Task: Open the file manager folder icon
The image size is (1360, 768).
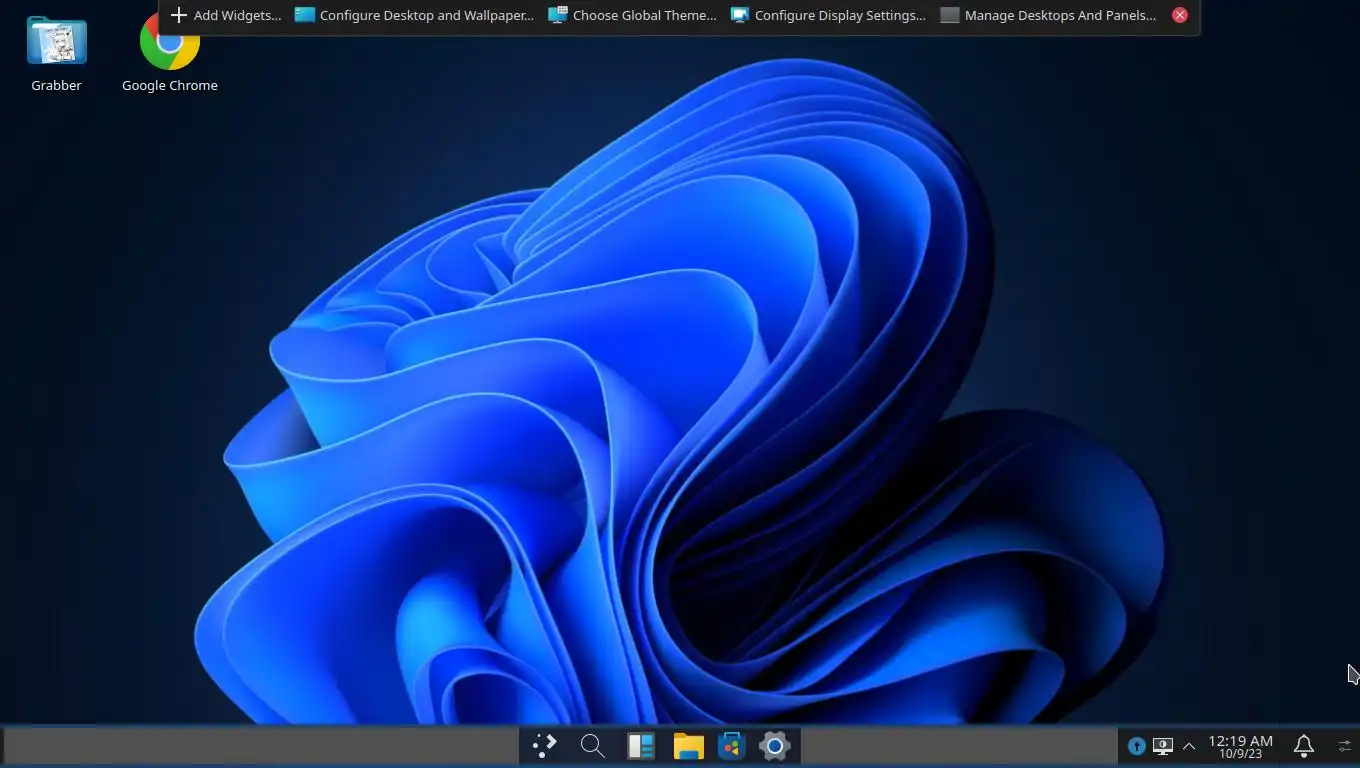Action: (x=688, y=746)
